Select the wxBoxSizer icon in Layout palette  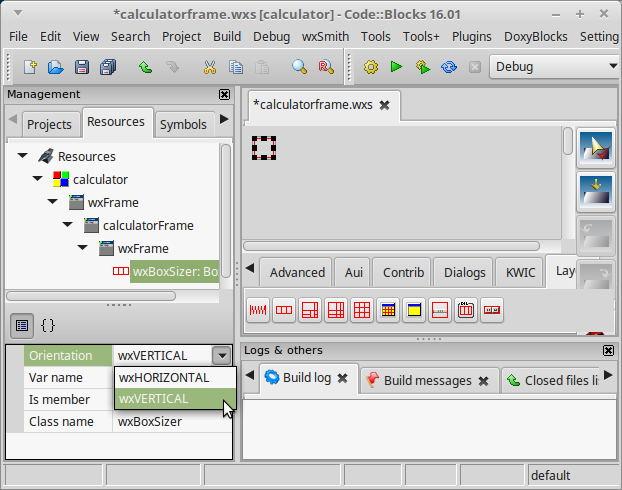(x=284, y=310)
